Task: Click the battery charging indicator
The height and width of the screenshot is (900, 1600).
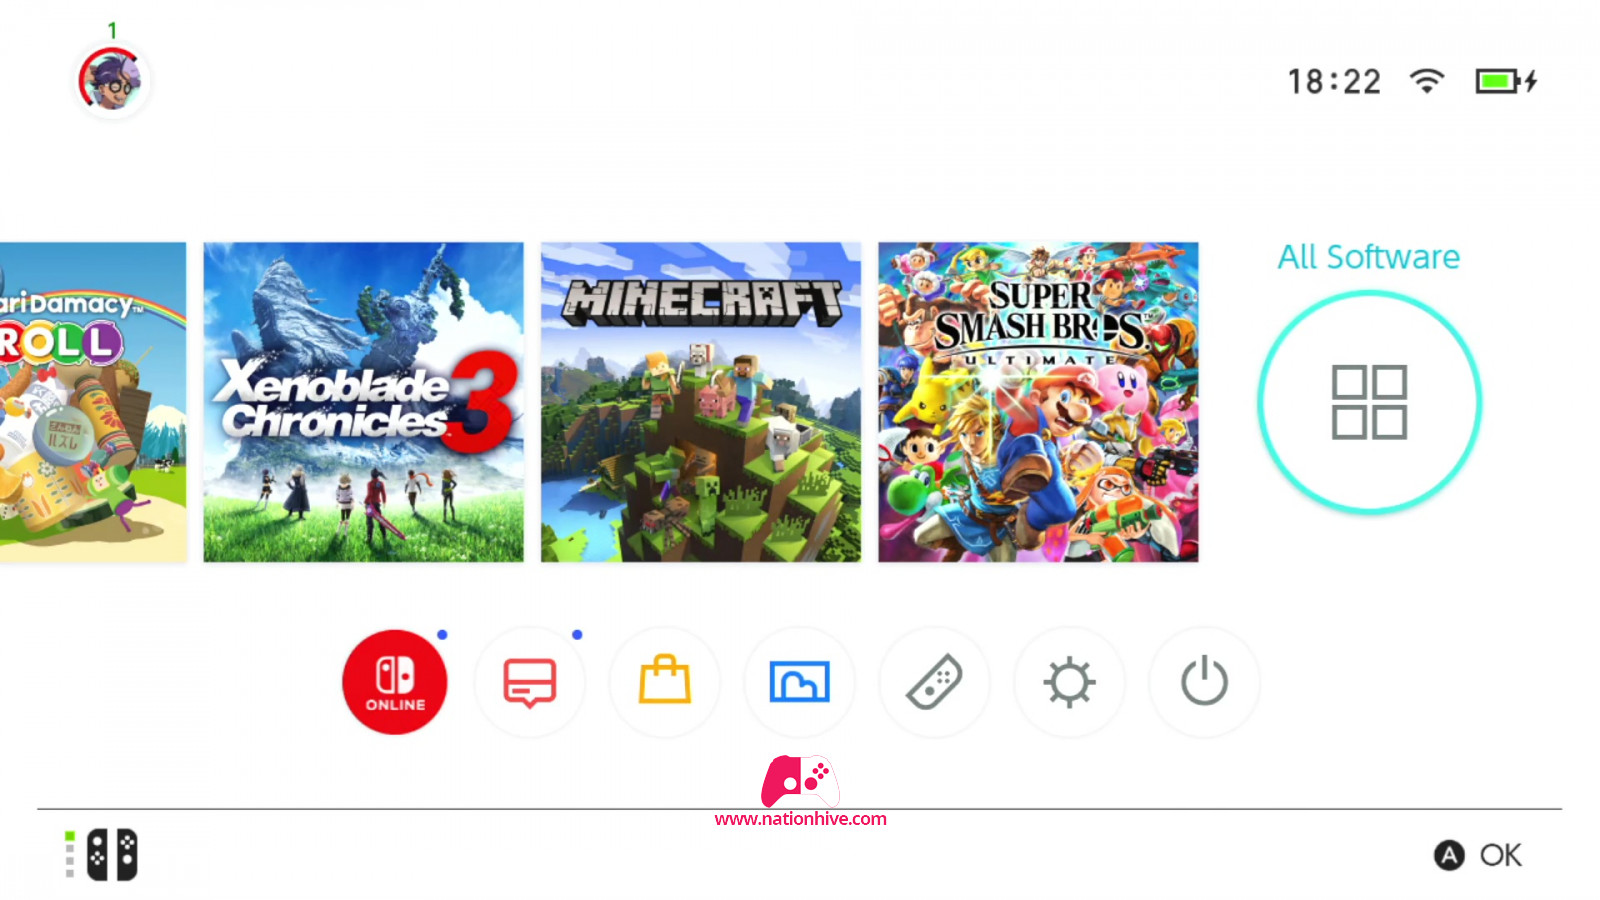Action: 1506,81
